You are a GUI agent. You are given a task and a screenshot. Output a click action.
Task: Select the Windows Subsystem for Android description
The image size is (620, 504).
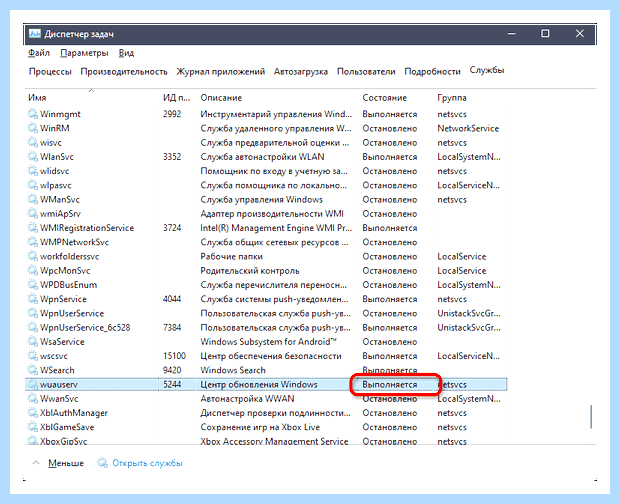pos(268,342)
